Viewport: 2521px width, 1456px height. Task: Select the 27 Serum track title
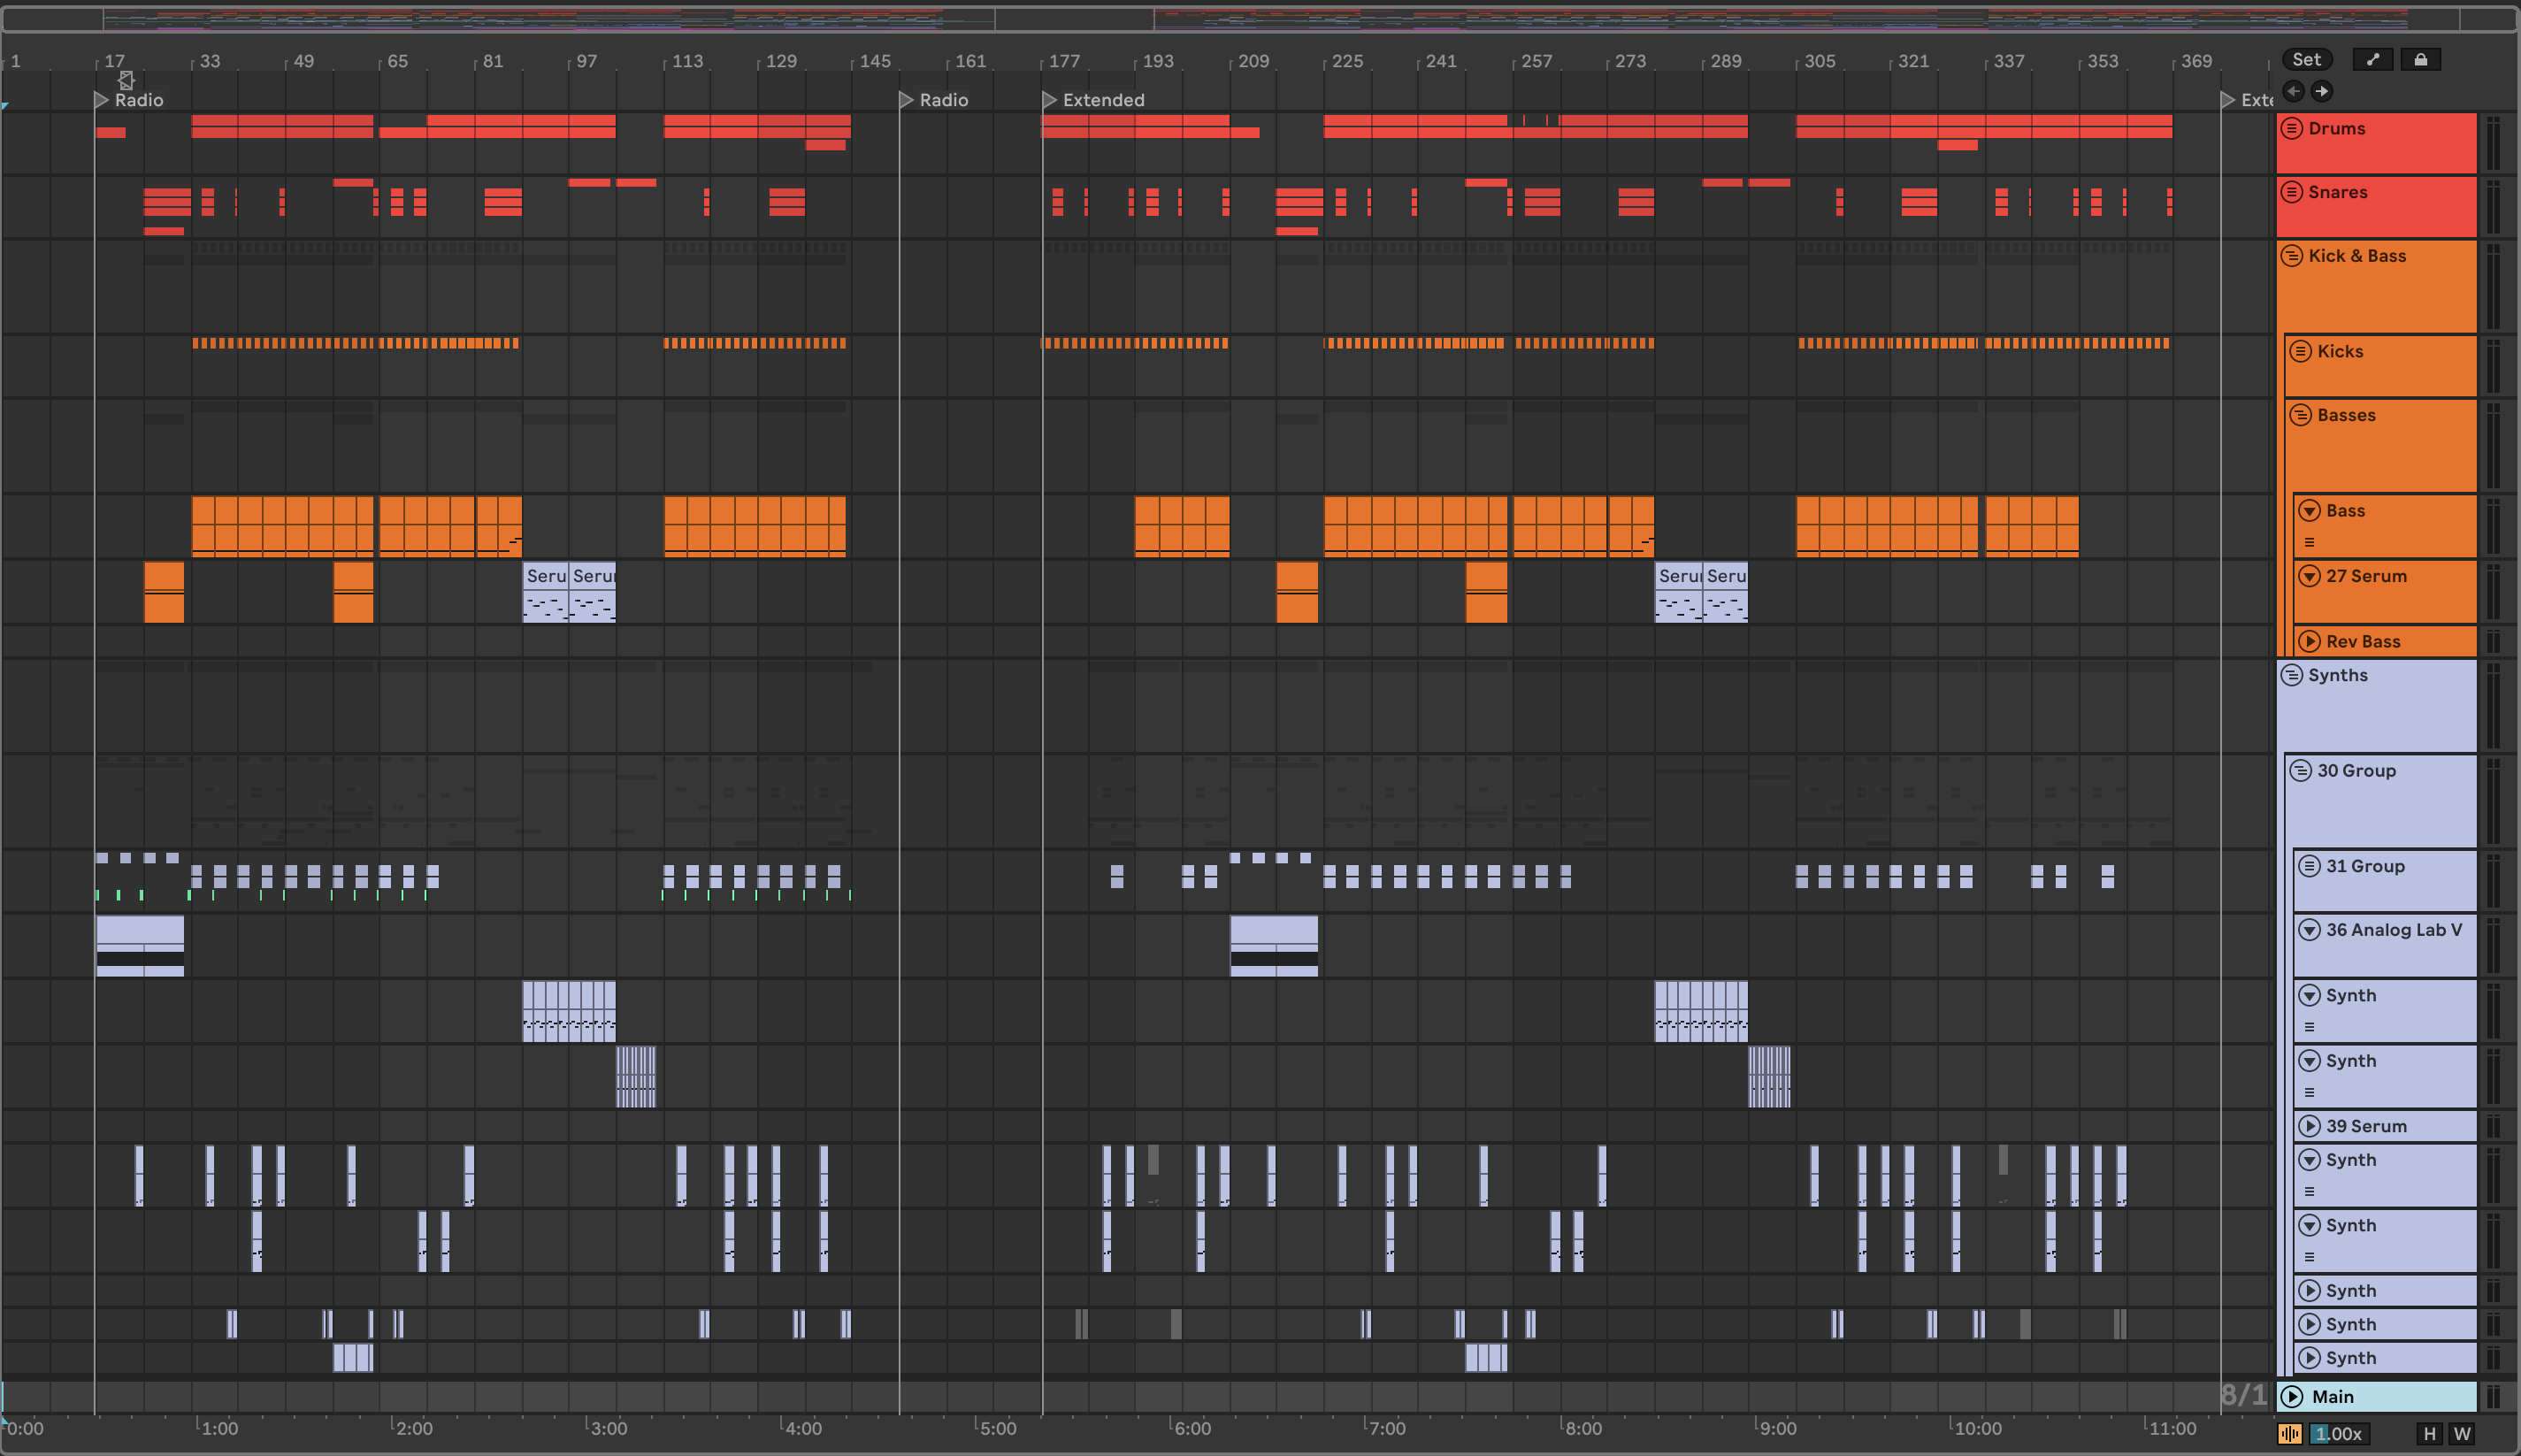[x=2366, y=576]
